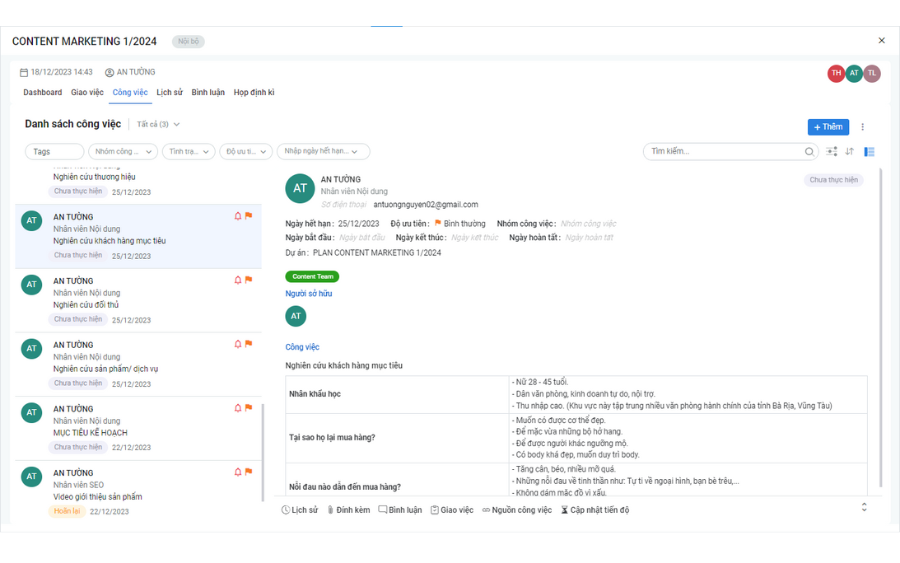Viewport: 900px width, 563px height.
Task: Click Giao việc in the bottom toolbar
Action: point(452,510)
